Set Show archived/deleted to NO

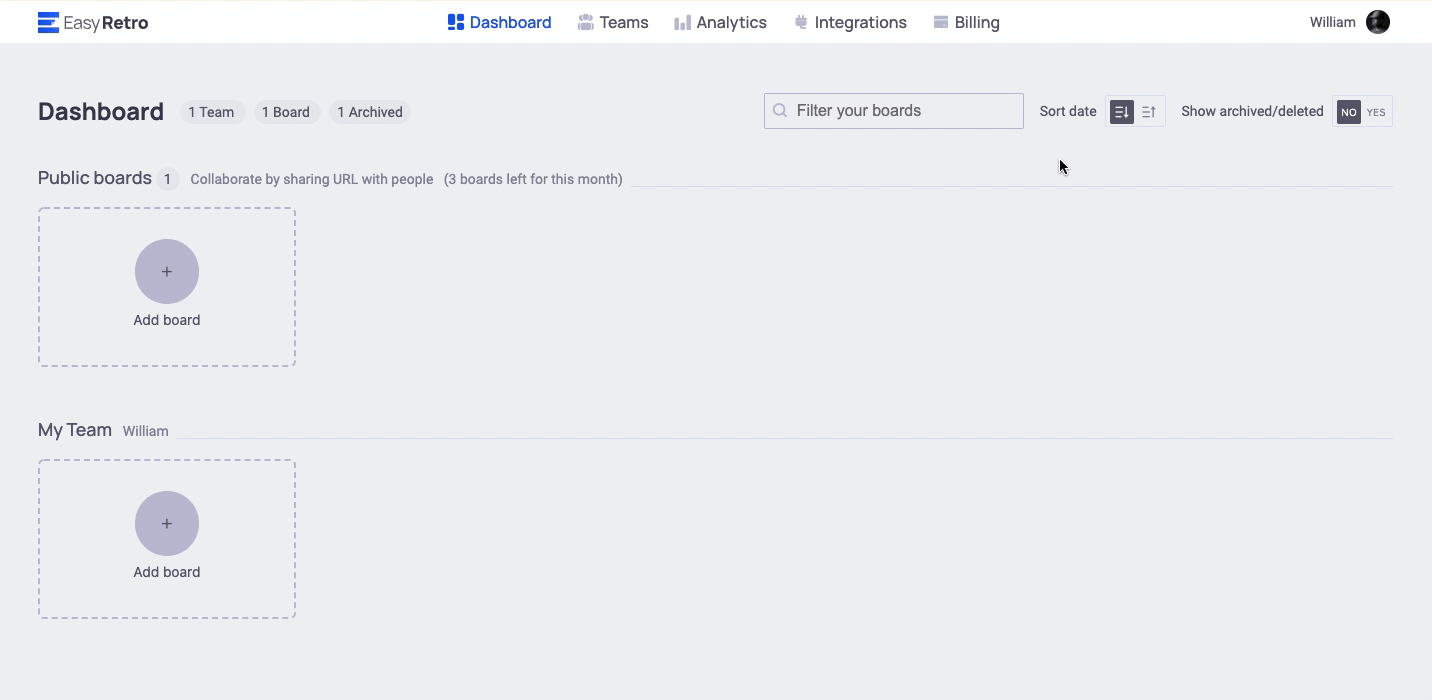coord(1348,112)
